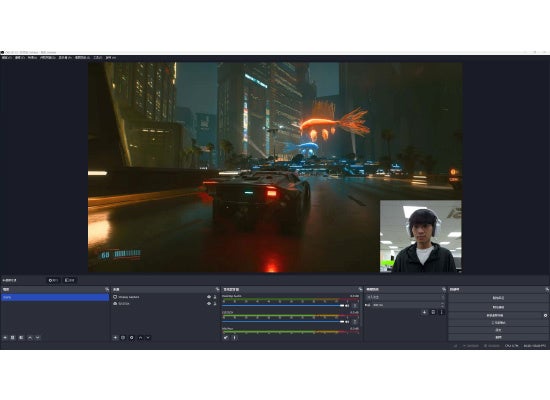Click the transition duration input field

pos(404,305)
